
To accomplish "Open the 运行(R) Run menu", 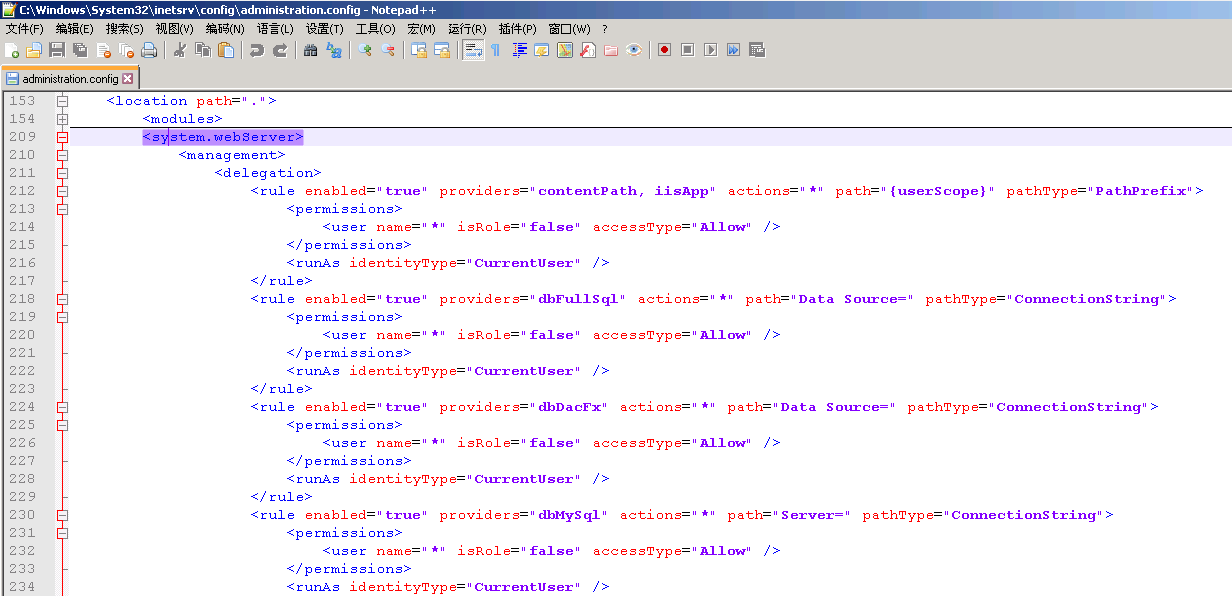I will click(467, 29).
